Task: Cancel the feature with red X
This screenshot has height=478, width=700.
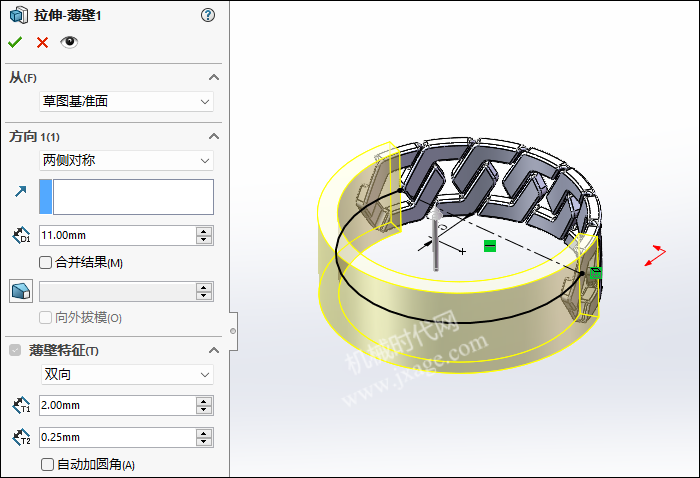Action: click(42, 42)
